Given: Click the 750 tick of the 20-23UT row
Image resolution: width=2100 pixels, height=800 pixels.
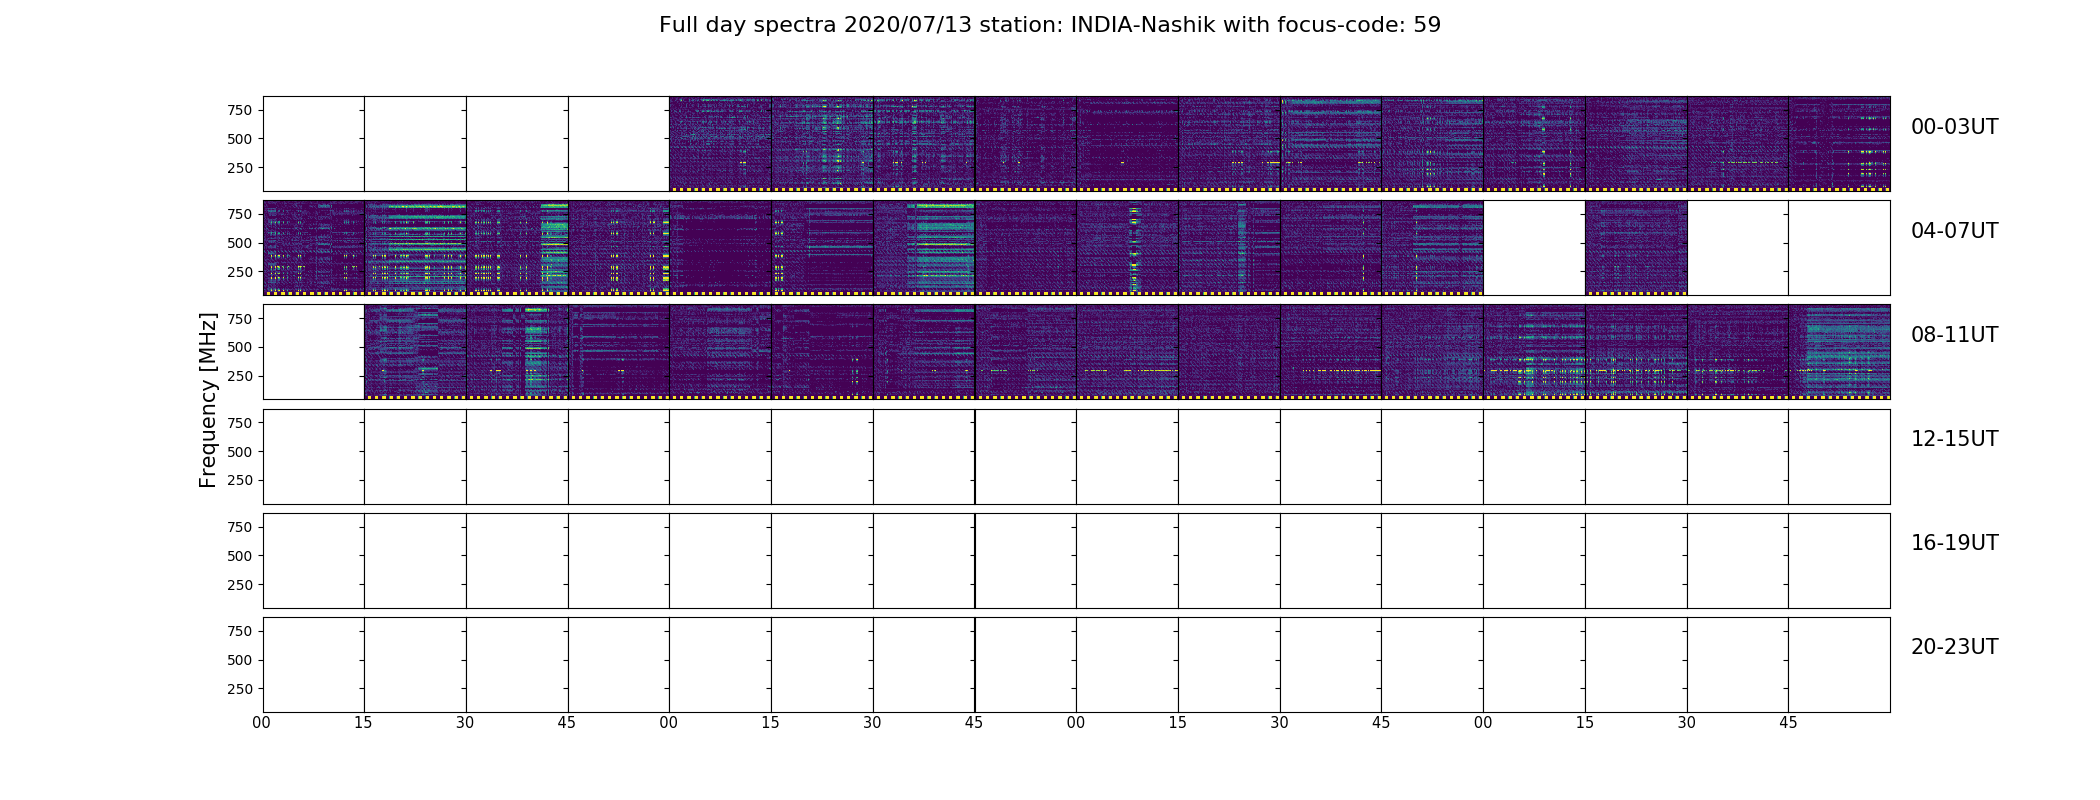Looking at the screenshot, I should (240, 631).
